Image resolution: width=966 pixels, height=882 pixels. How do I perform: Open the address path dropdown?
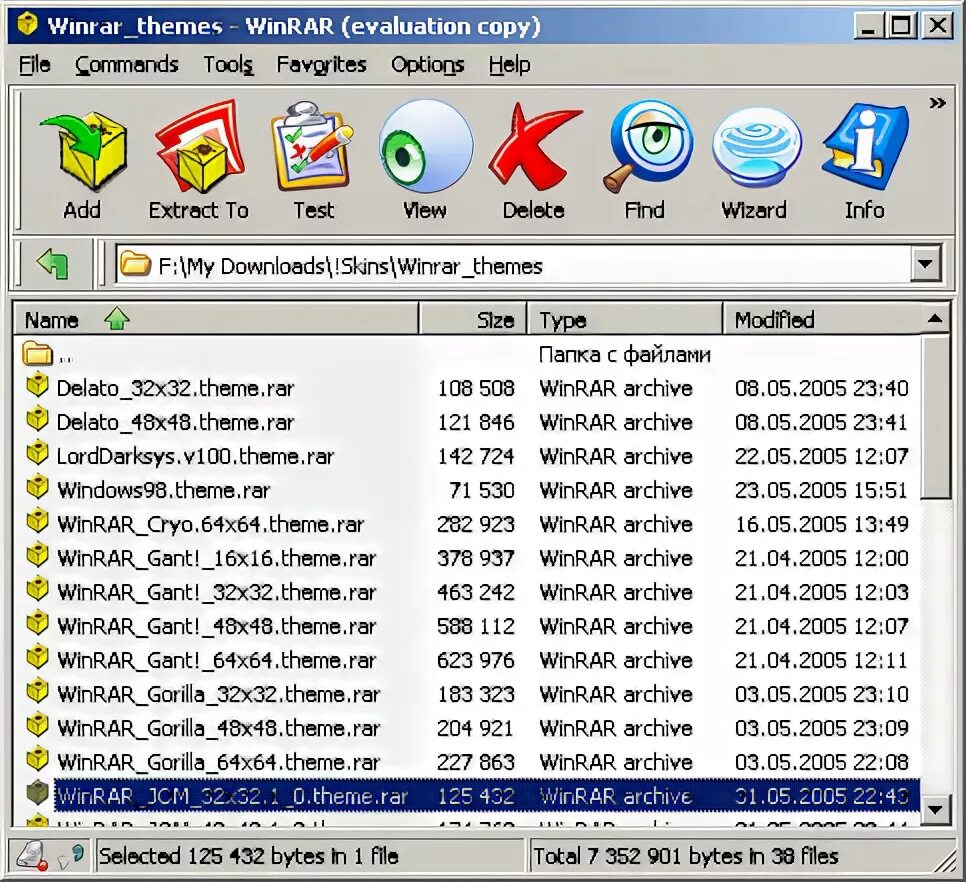pyautogui.click(x=925, y=265)
